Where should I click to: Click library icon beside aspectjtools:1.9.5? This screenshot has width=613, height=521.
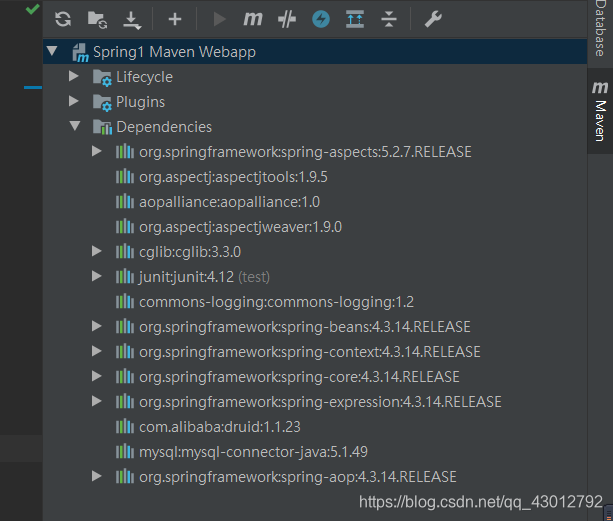[x=125, y=176]
